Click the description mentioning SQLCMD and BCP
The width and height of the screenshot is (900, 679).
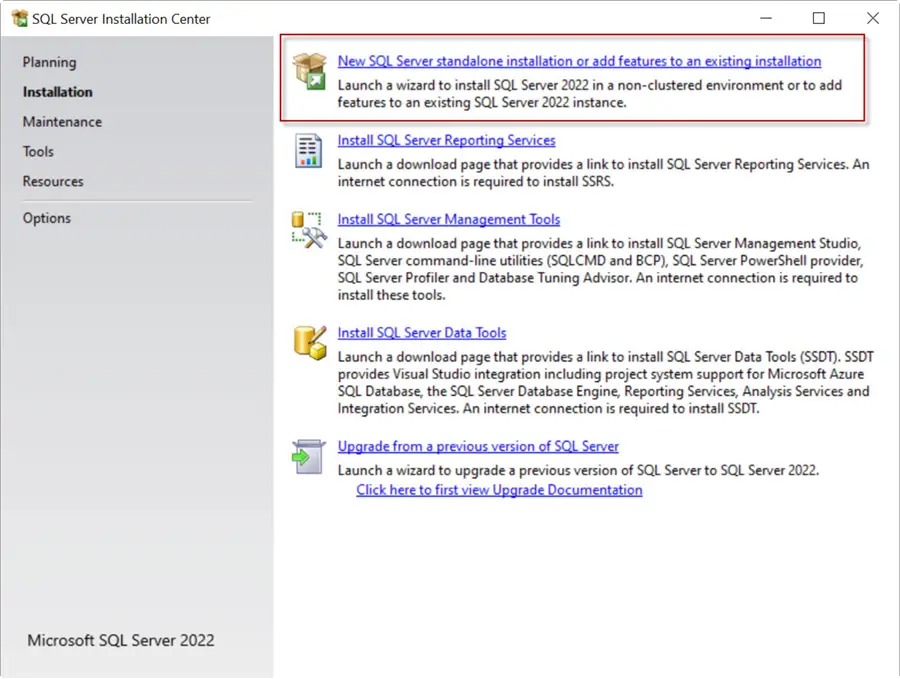click(600, 269)
